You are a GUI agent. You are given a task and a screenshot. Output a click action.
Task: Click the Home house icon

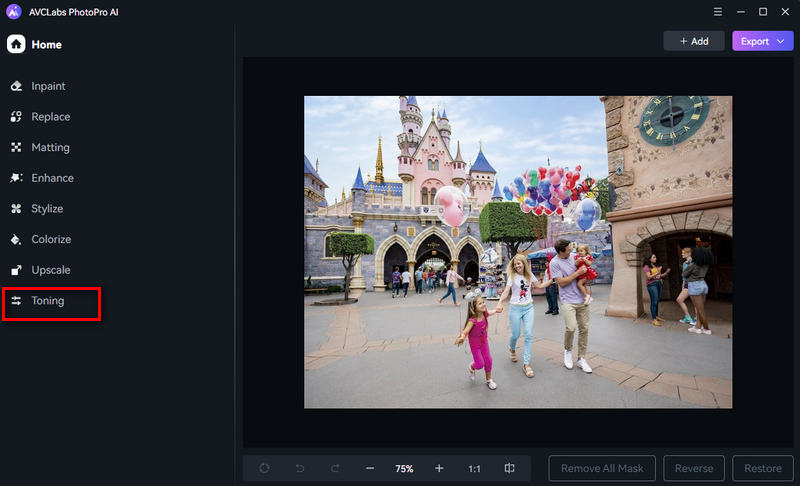(16, 44)
